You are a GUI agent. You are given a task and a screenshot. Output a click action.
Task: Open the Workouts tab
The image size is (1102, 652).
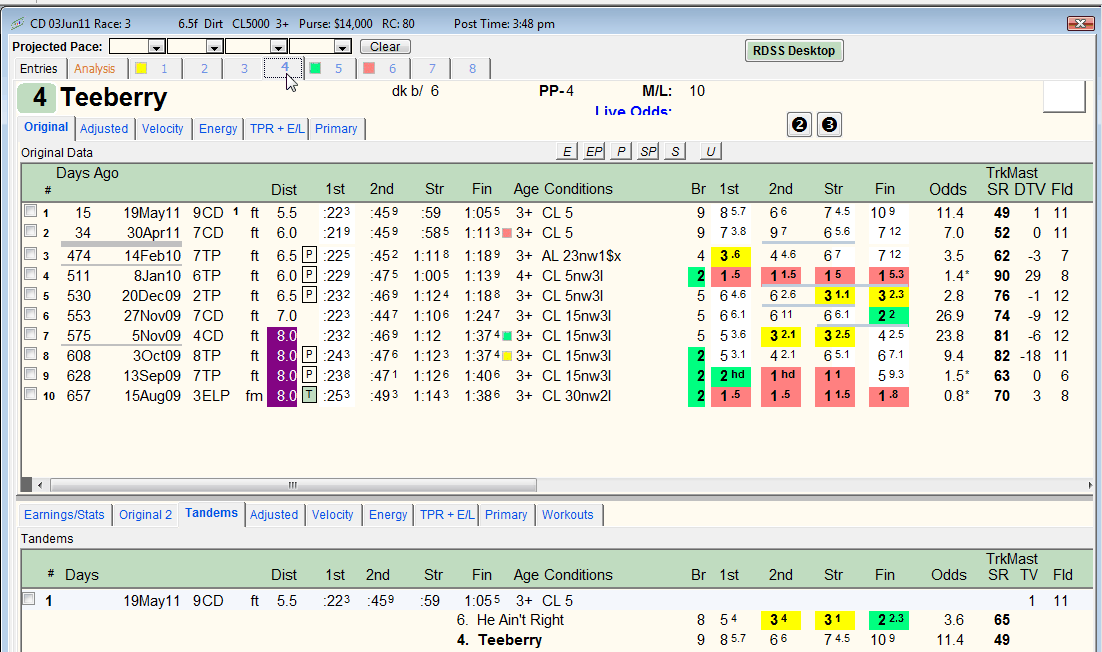coord(568,515)
